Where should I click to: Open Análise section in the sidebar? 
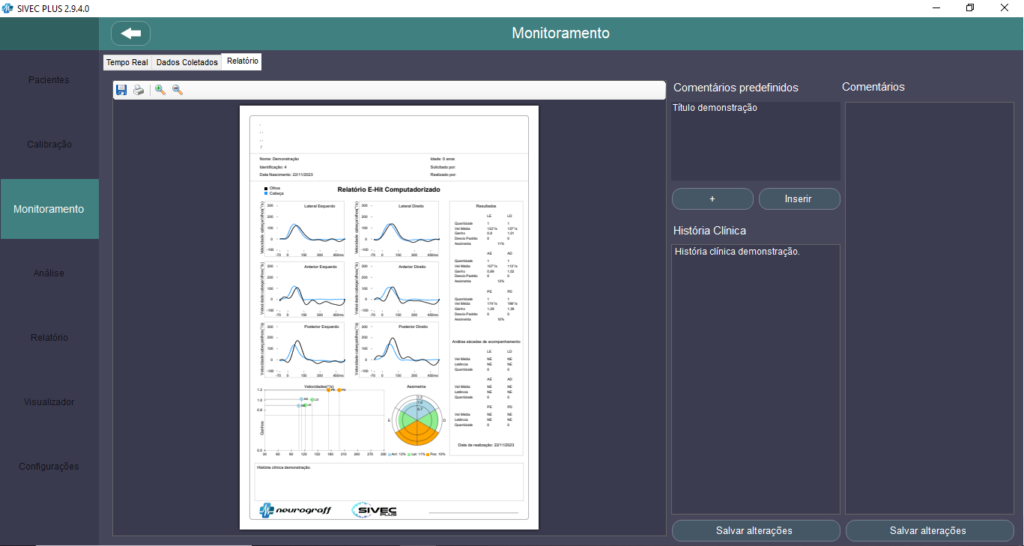49,273
